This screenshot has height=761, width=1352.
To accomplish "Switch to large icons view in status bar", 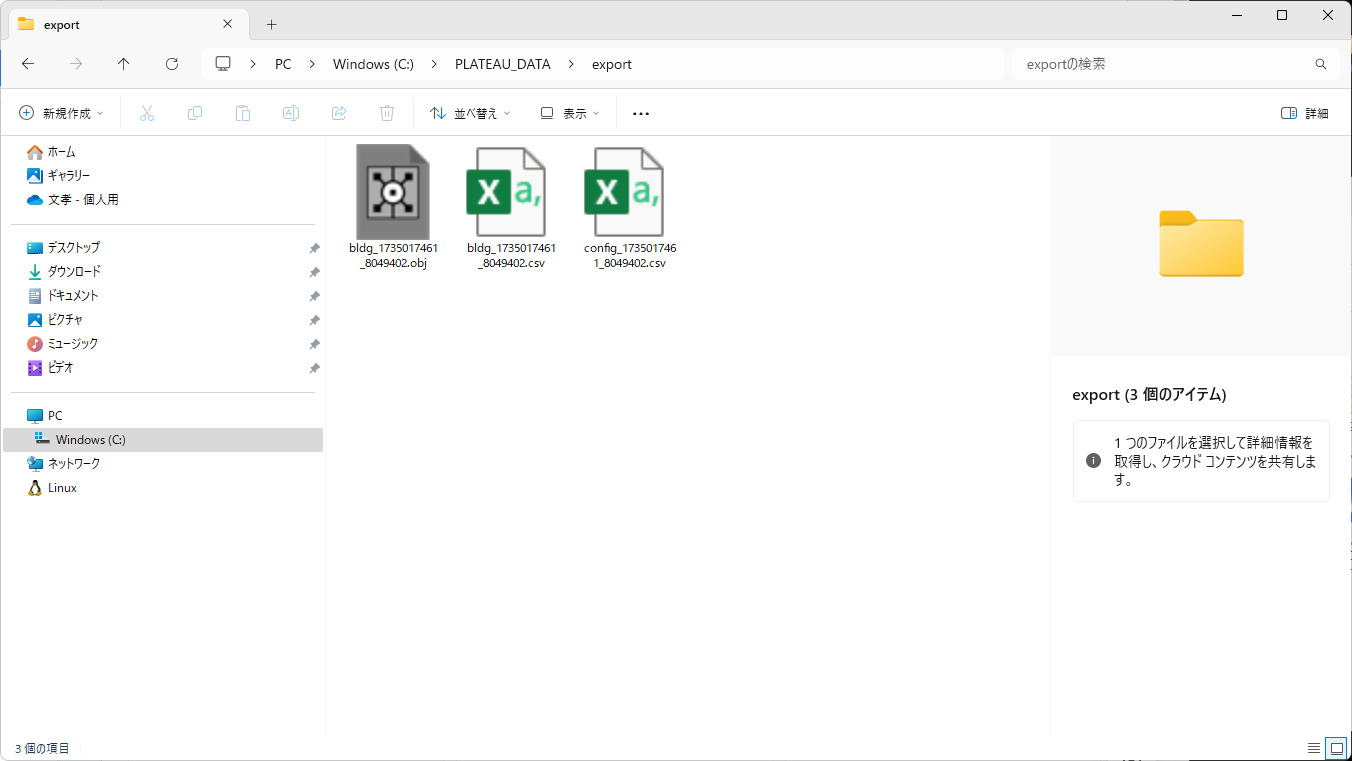I will coord(1336,748).
